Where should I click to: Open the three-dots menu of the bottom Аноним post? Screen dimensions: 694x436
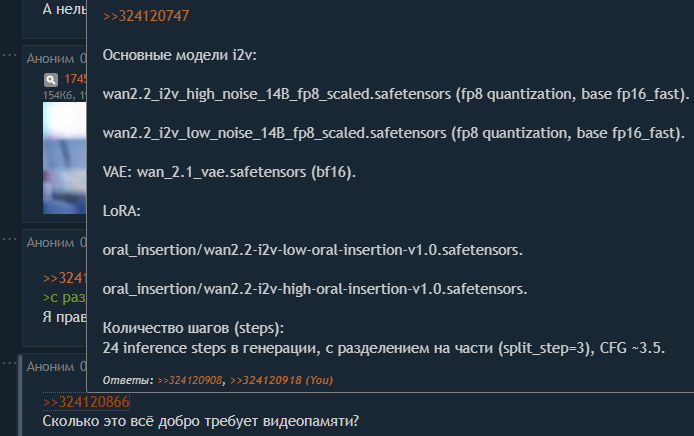[9, 363]
